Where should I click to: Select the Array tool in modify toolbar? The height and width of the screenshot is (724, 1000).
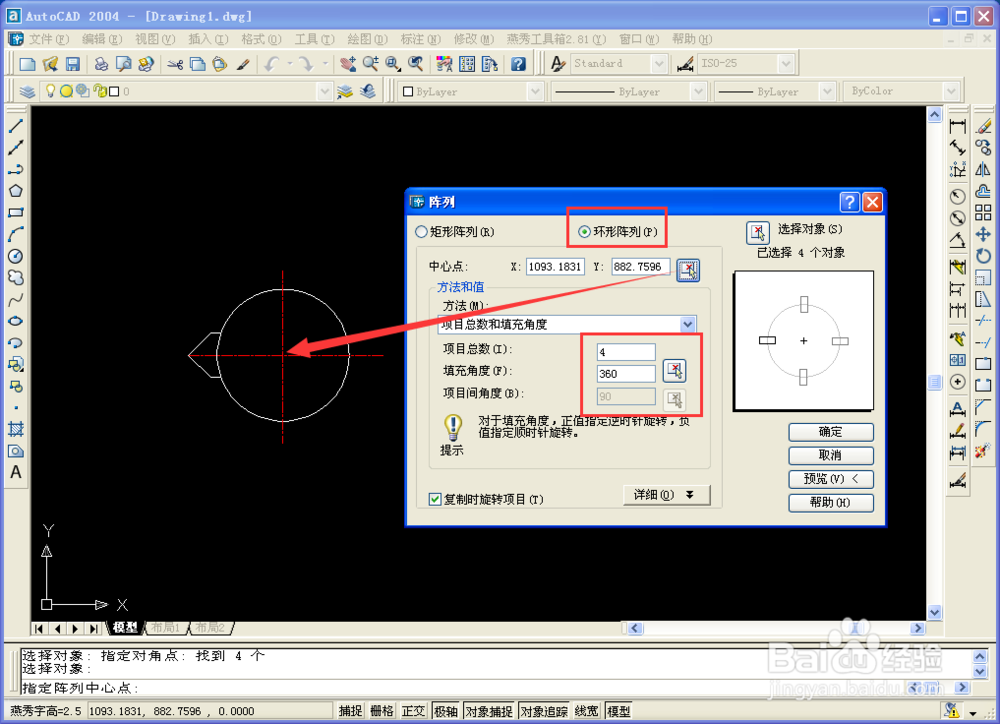[x=983, y=212]
